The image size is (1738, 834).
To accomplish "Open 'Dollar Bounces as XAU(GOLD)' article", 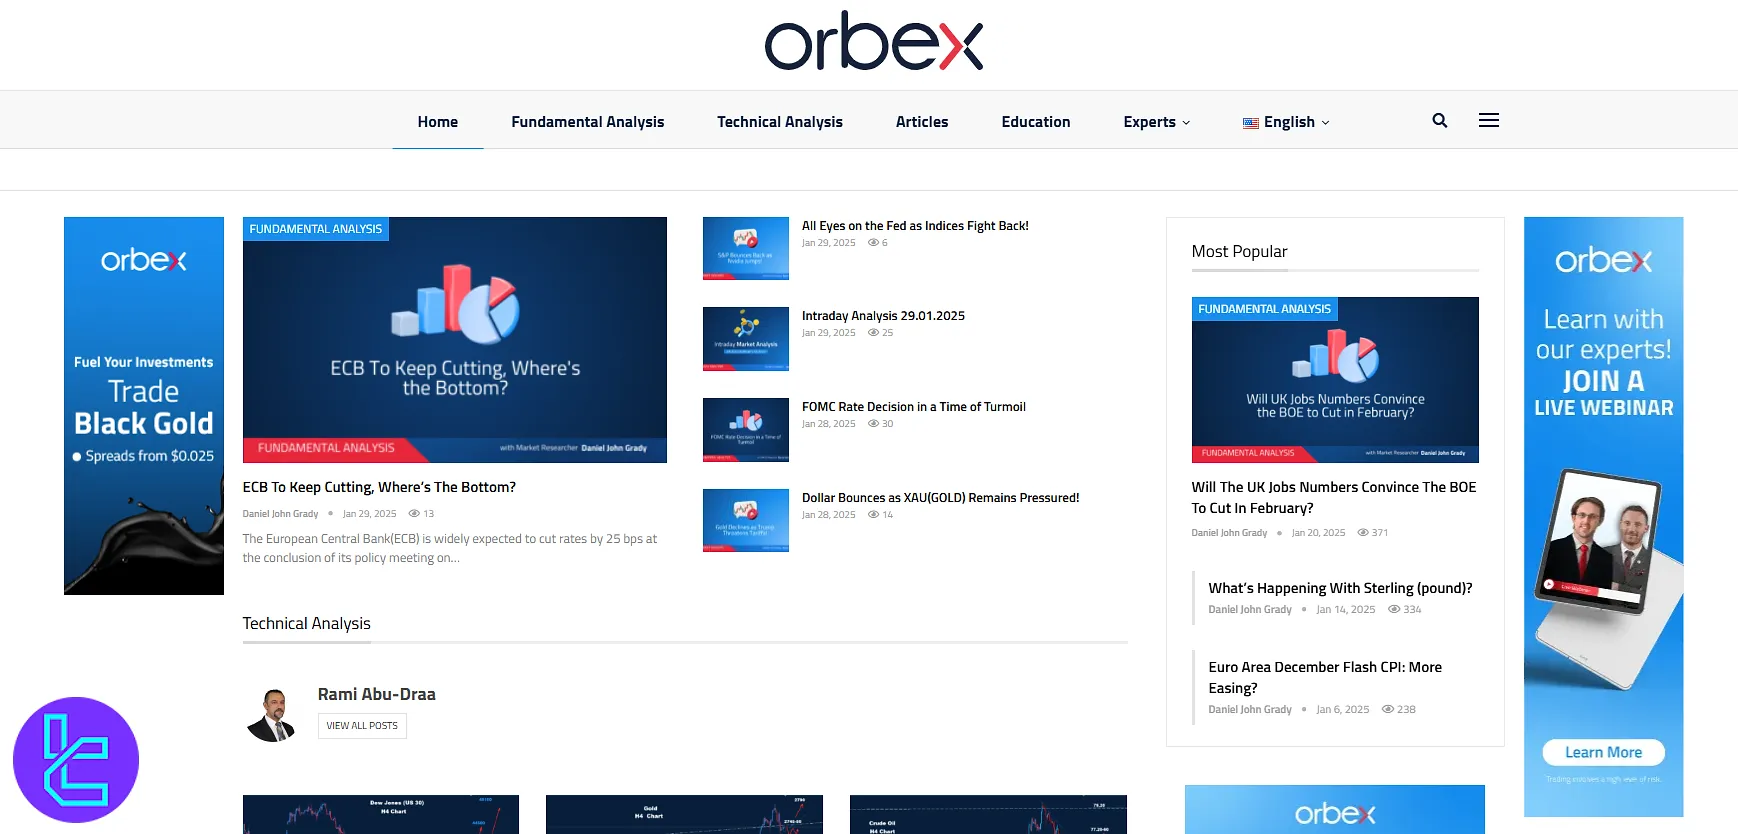I will tap(940, 498).
